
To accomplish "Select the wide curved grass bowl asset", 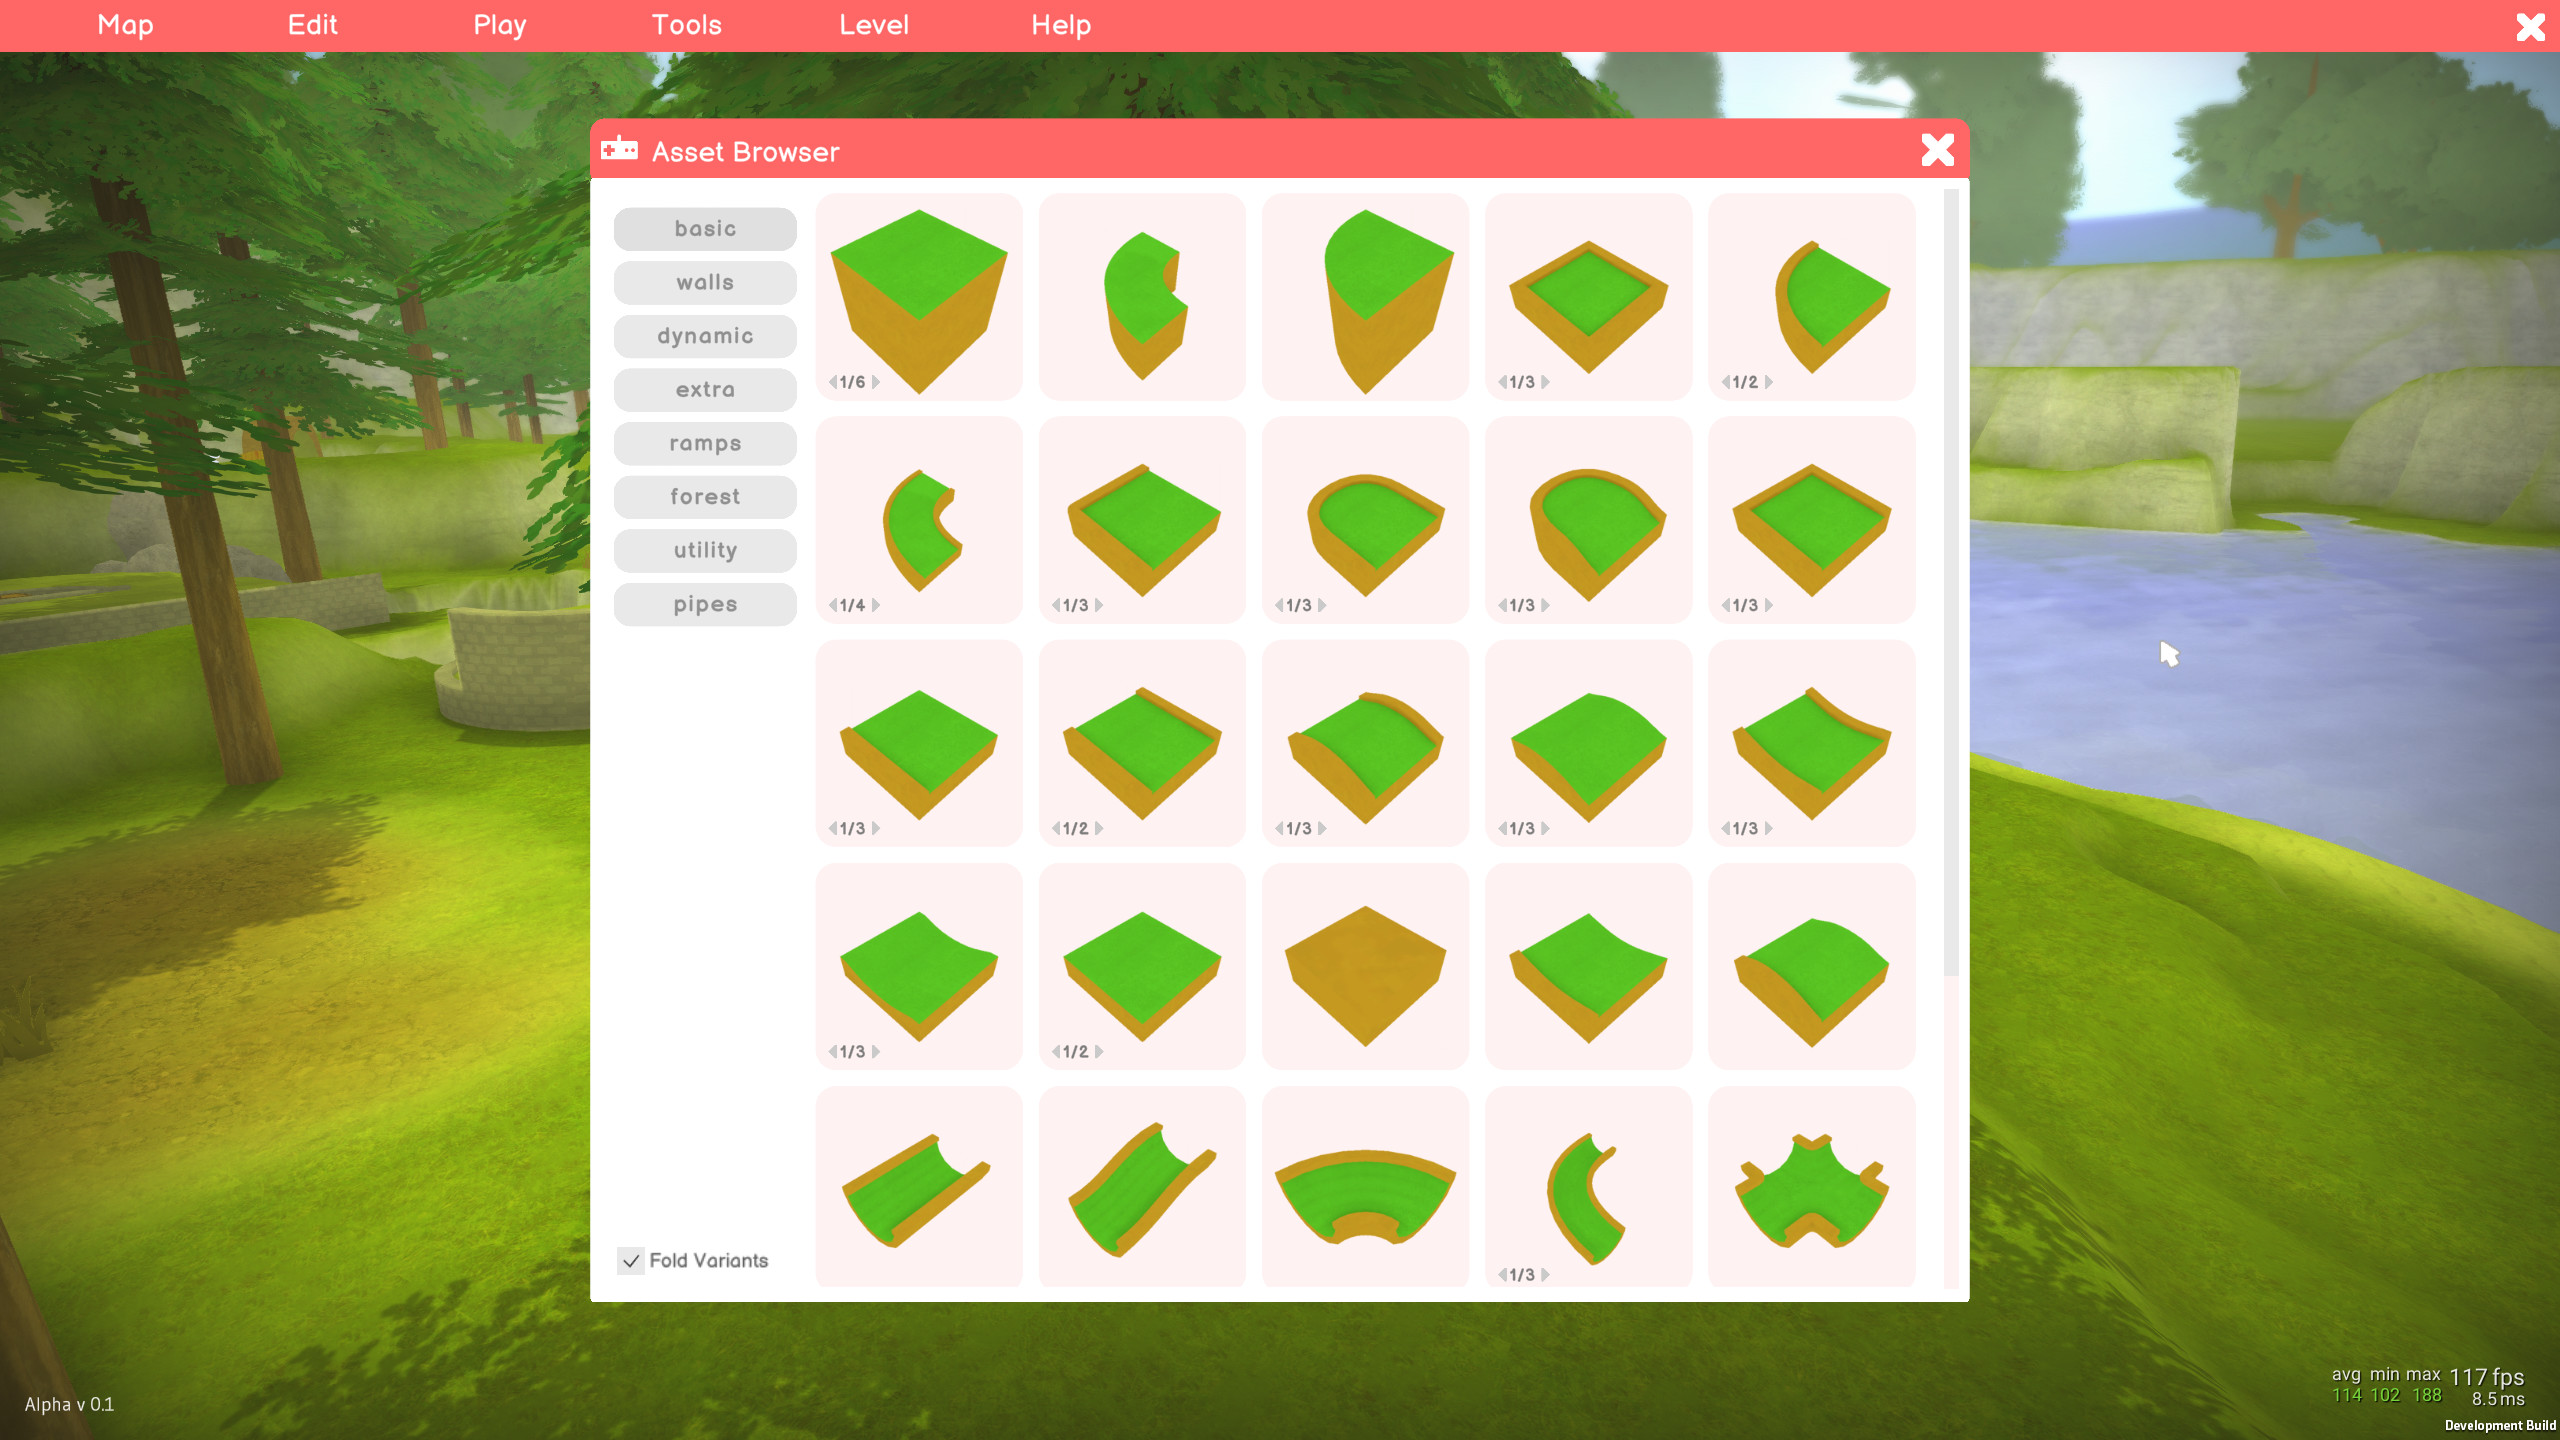I will (x=1365, y=1185).
